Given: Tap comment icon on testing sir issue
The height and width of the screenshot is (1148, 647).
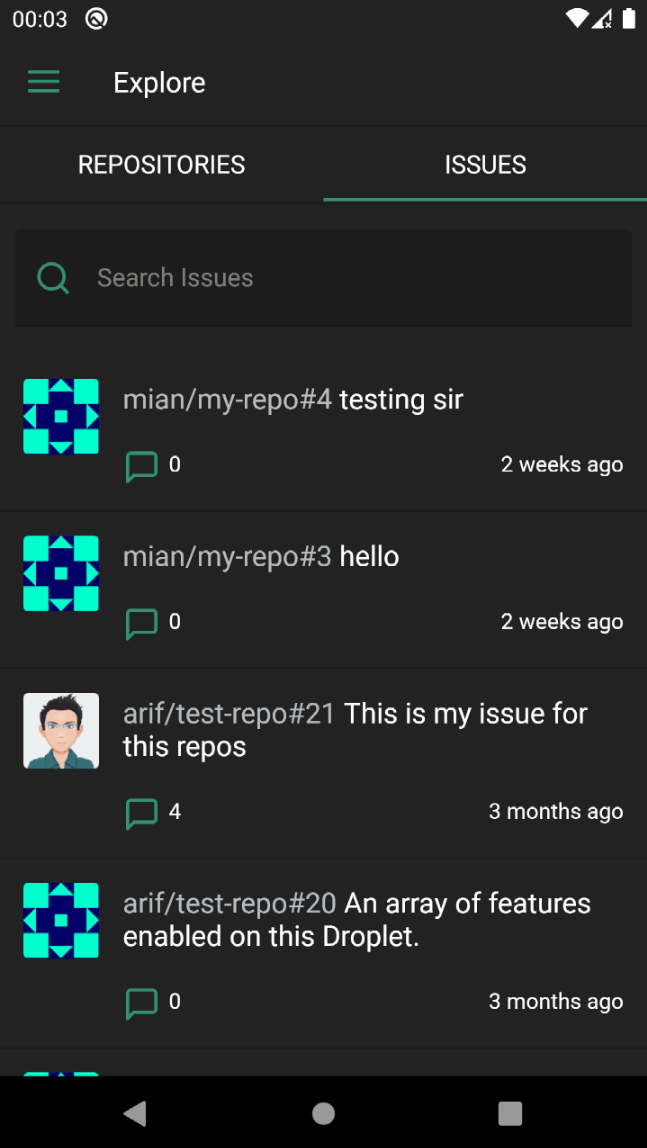Looking at the screenshot, I should click(x=141, y=466).
